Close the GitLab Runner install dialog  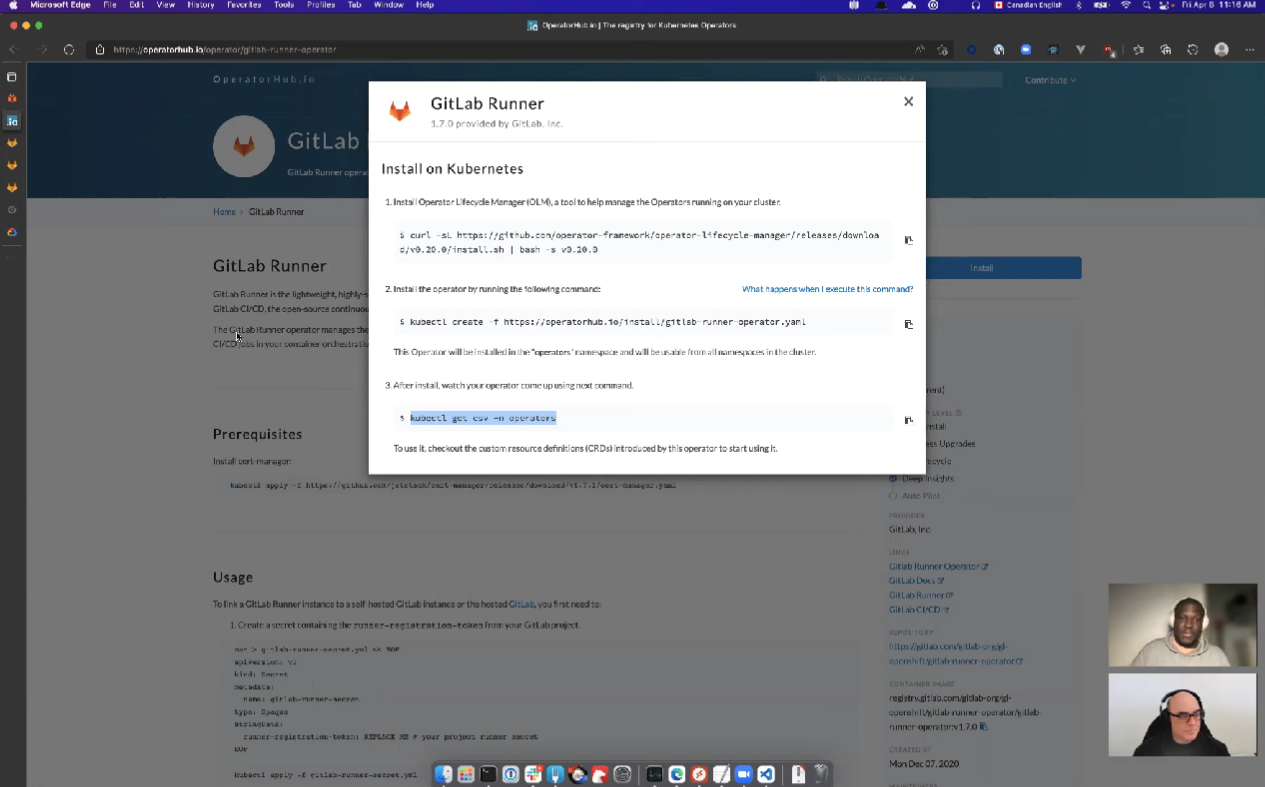[x=908, y=101]
